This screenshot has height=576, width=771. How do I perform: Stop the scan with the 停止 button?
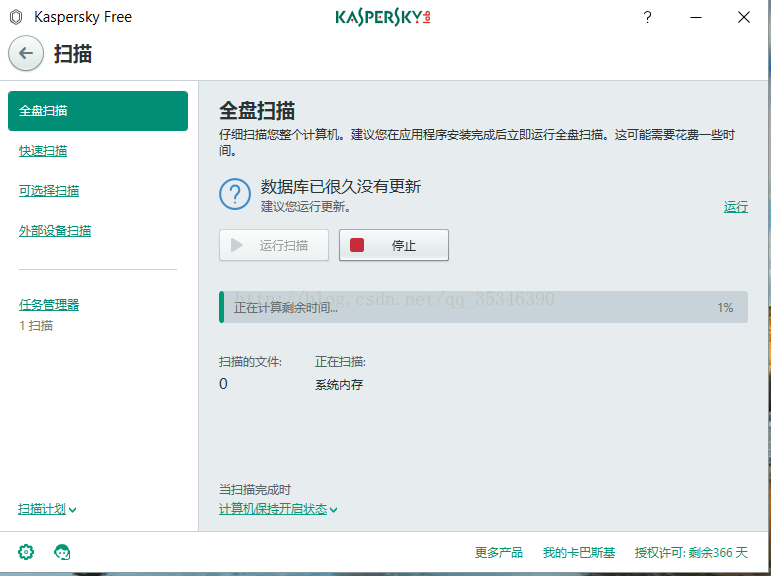pos(394,245)
